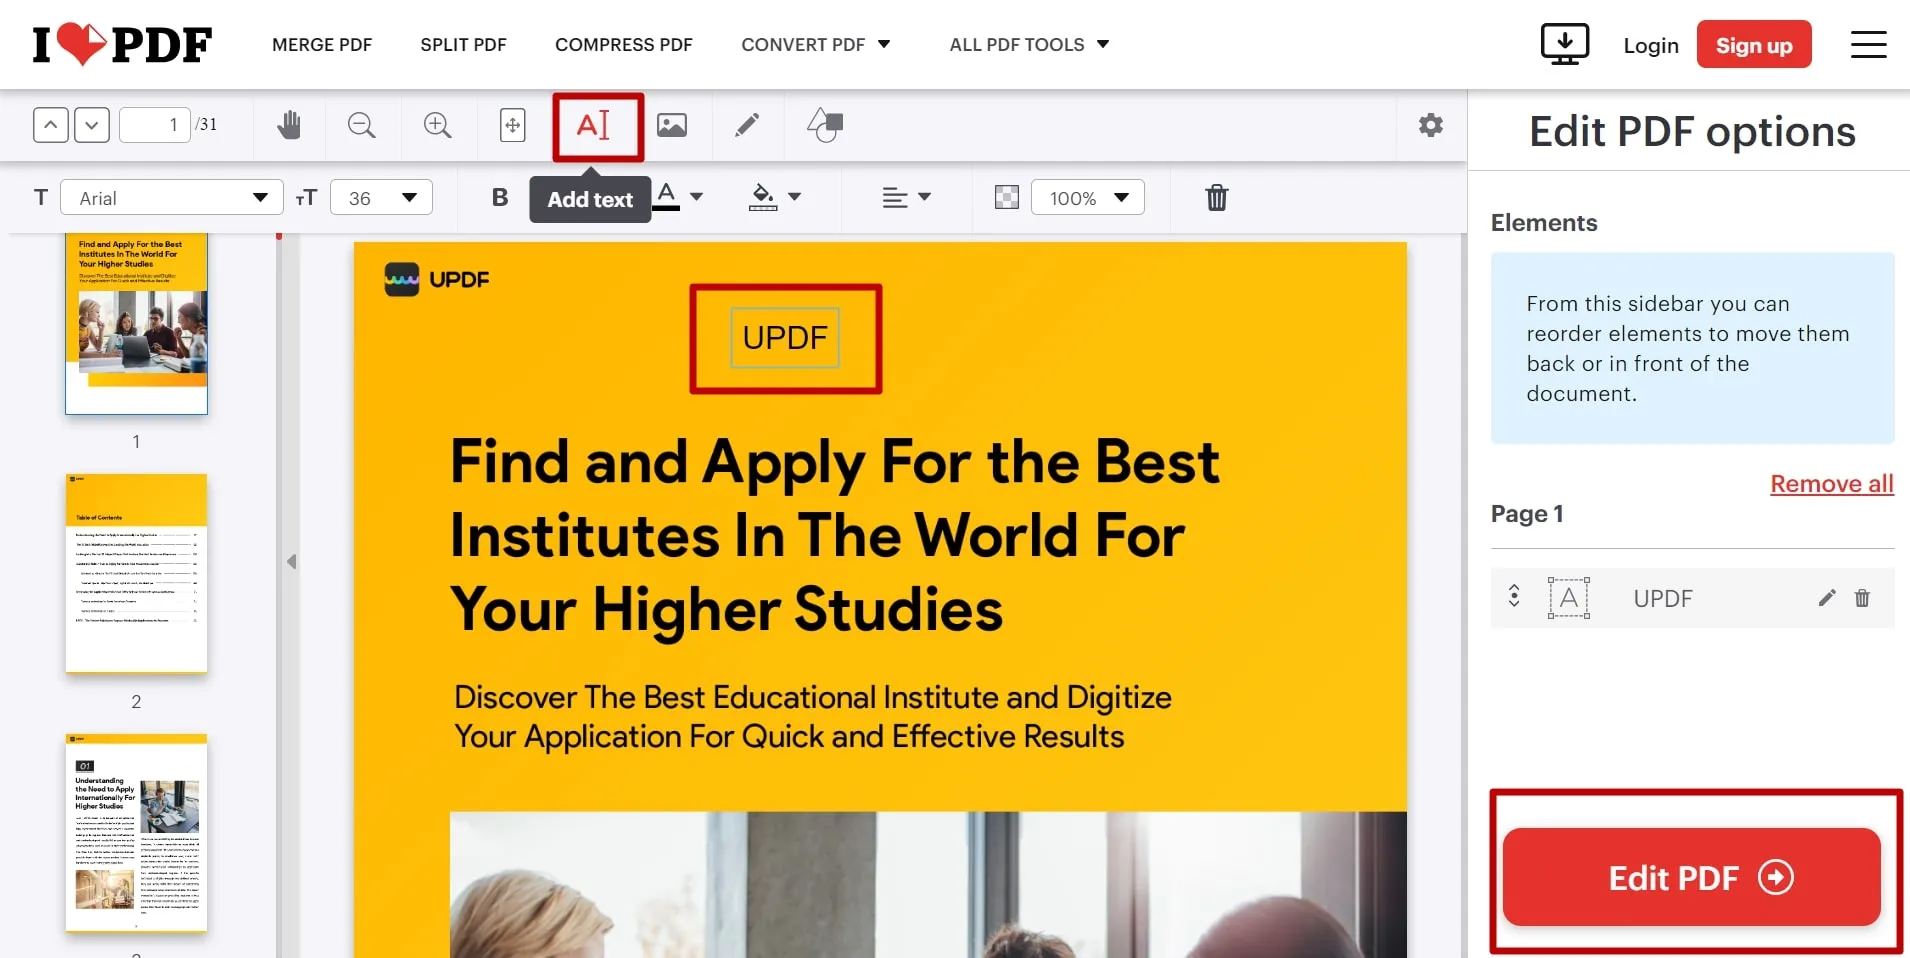This screenshot has height=958, width=1910.
Task: Go to previous page arrow
Action: tap(51, 125)
